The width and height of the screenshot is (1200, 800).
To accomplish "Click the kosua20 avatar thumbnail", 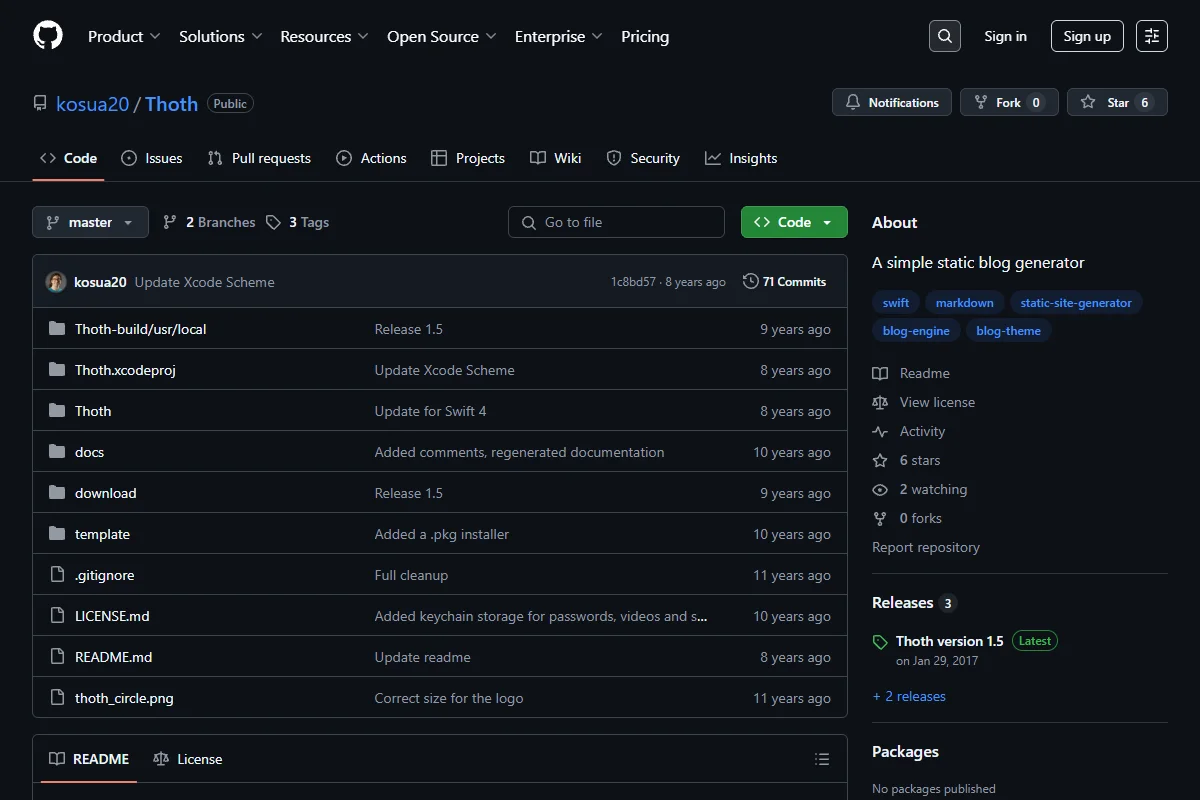I will (56, 282).
